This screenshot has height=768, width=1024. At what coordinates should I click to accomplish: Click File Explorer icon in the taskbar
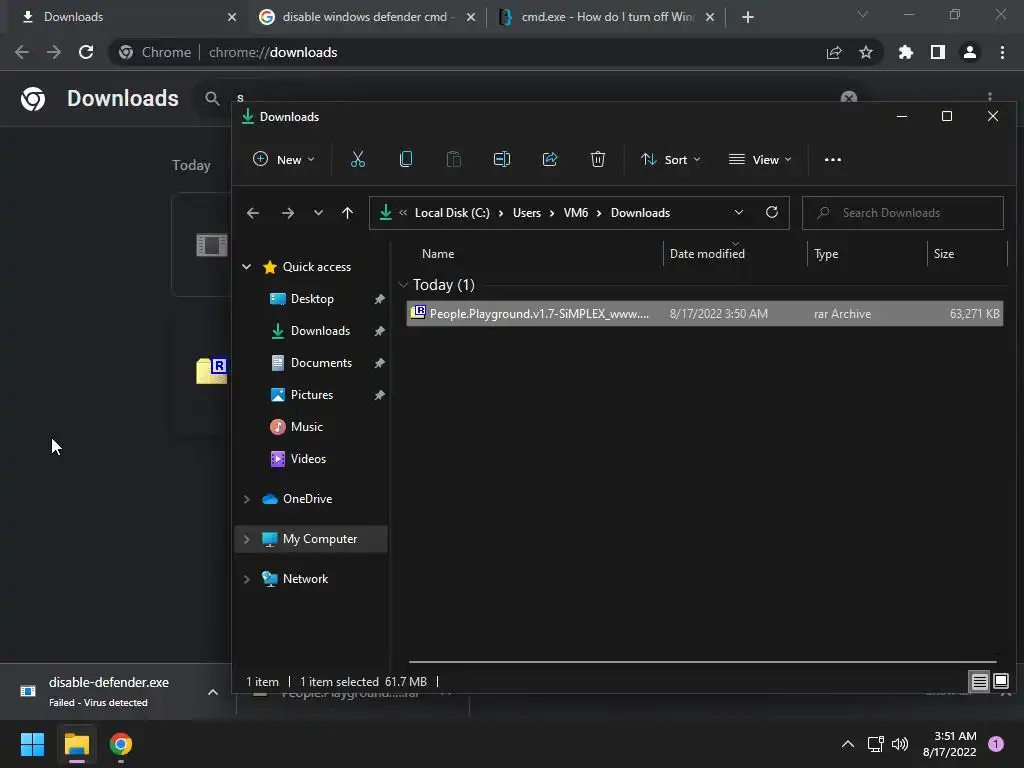point(76,744)
